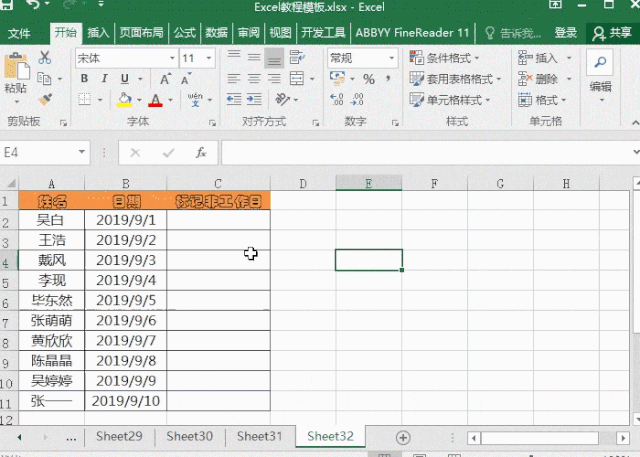Click the Cut scissors icon

(44, 58)
